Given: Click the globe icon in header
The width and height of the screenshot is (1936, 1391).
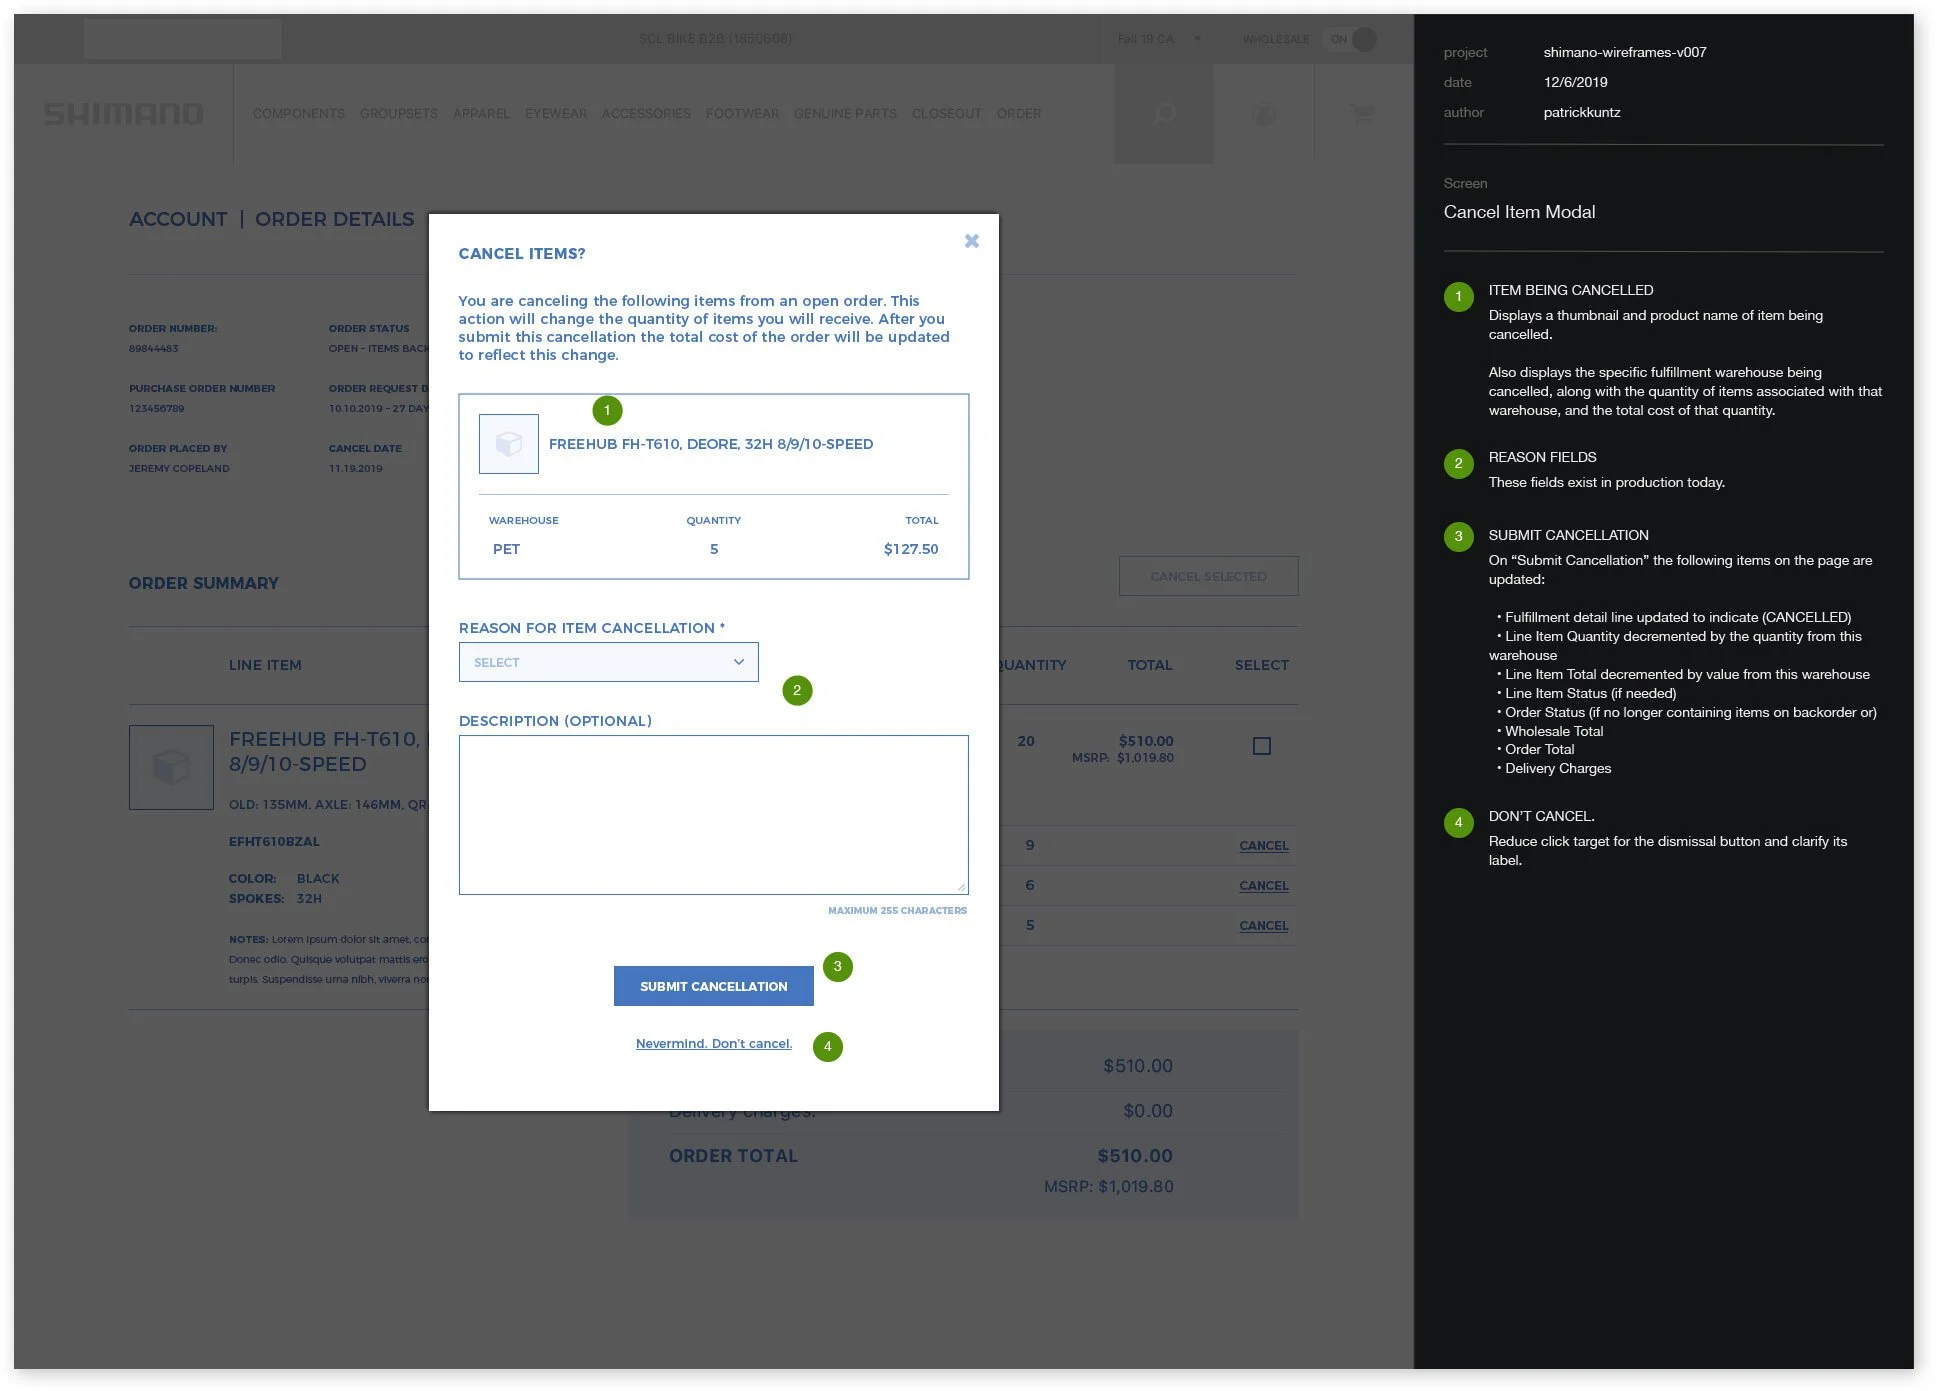Looking at the screenshot, I should [x=1263, y=114].
